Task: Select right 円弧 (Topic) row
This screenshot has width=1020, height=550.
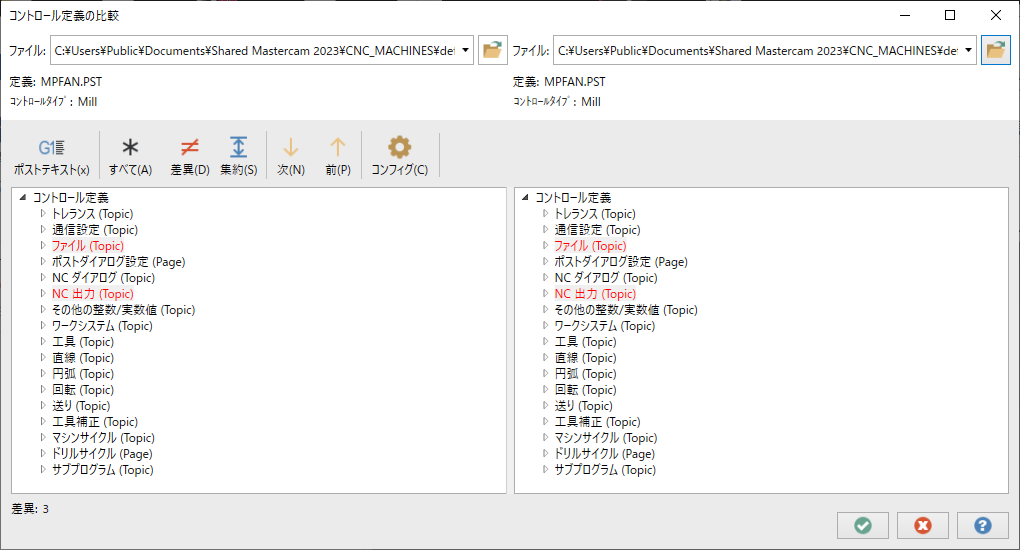Action: coord(585,374)
